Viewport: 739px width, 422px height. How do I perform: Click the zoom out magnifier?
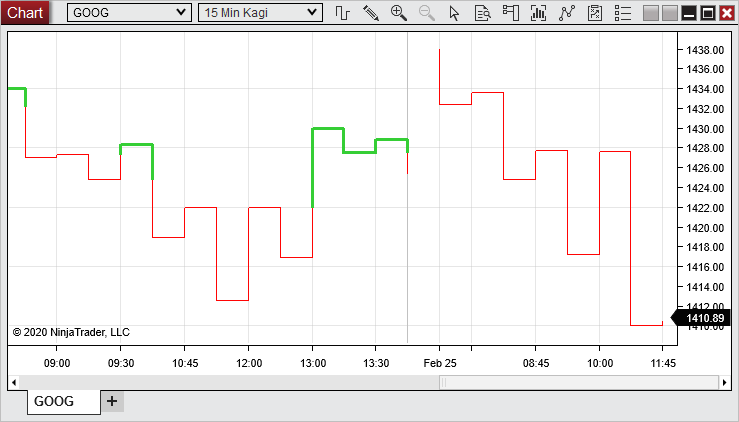(x=427, y=13)
